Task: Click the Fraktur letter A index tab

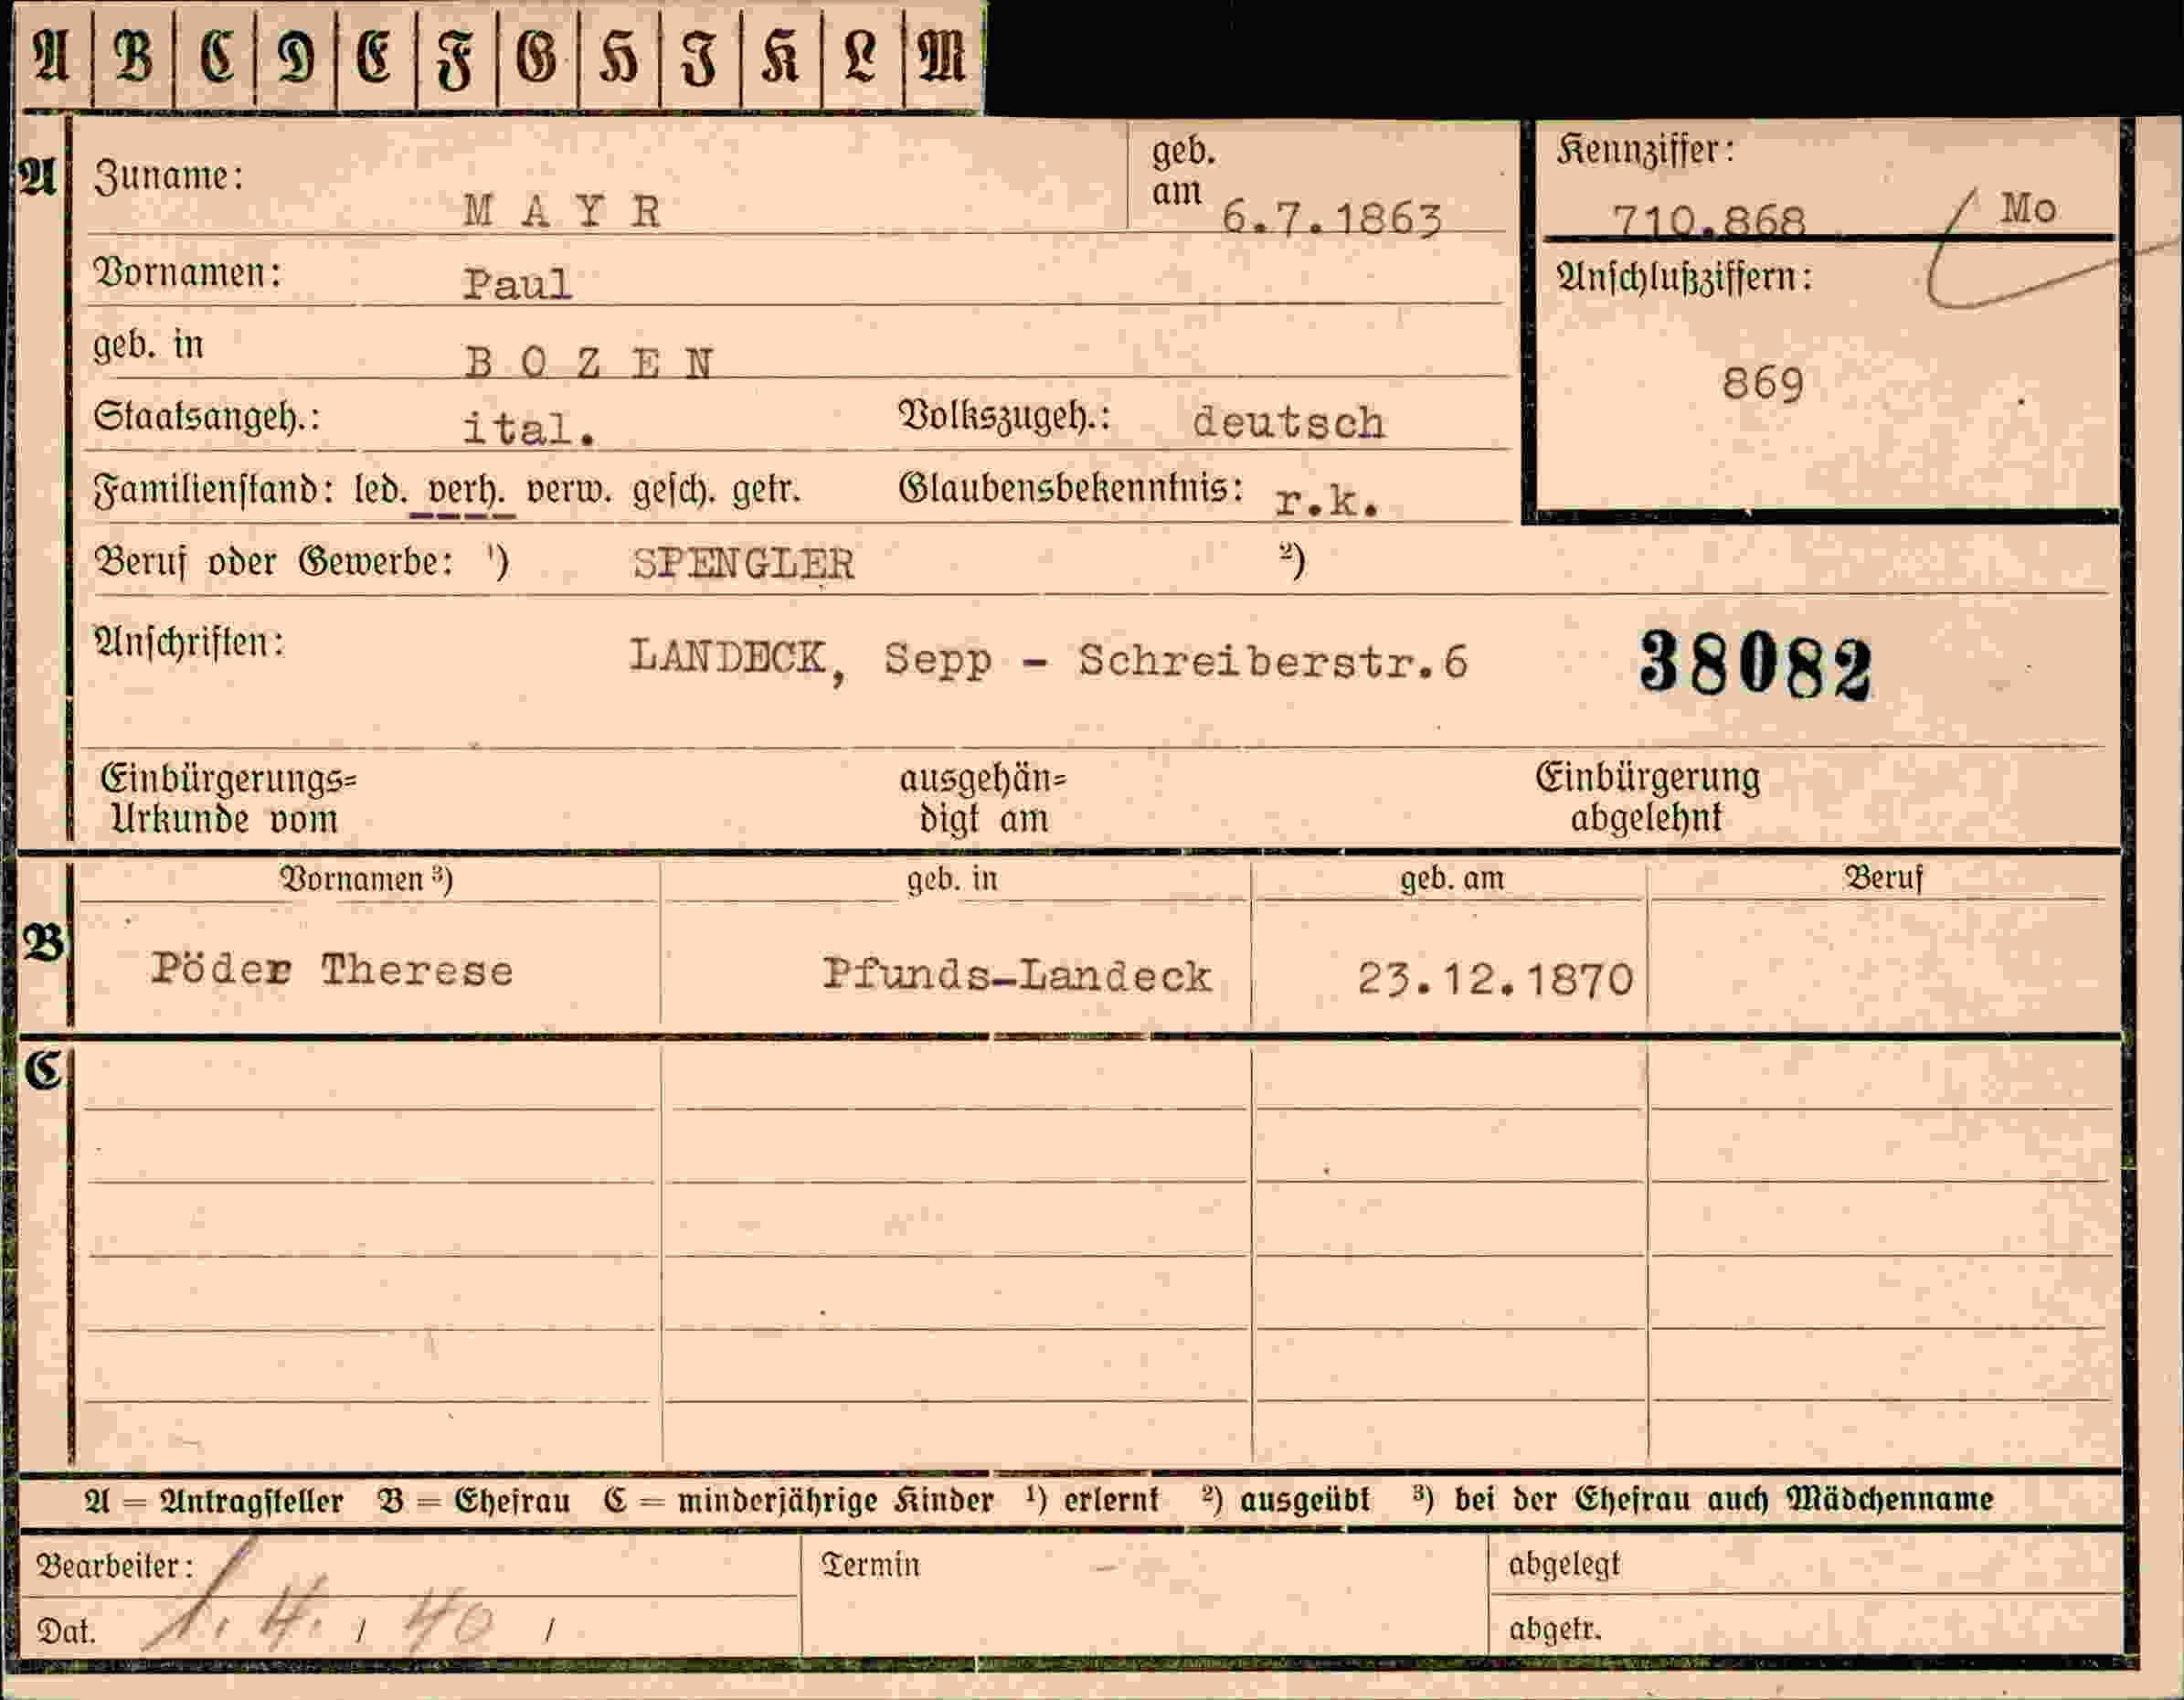Action: click(53, 55)
